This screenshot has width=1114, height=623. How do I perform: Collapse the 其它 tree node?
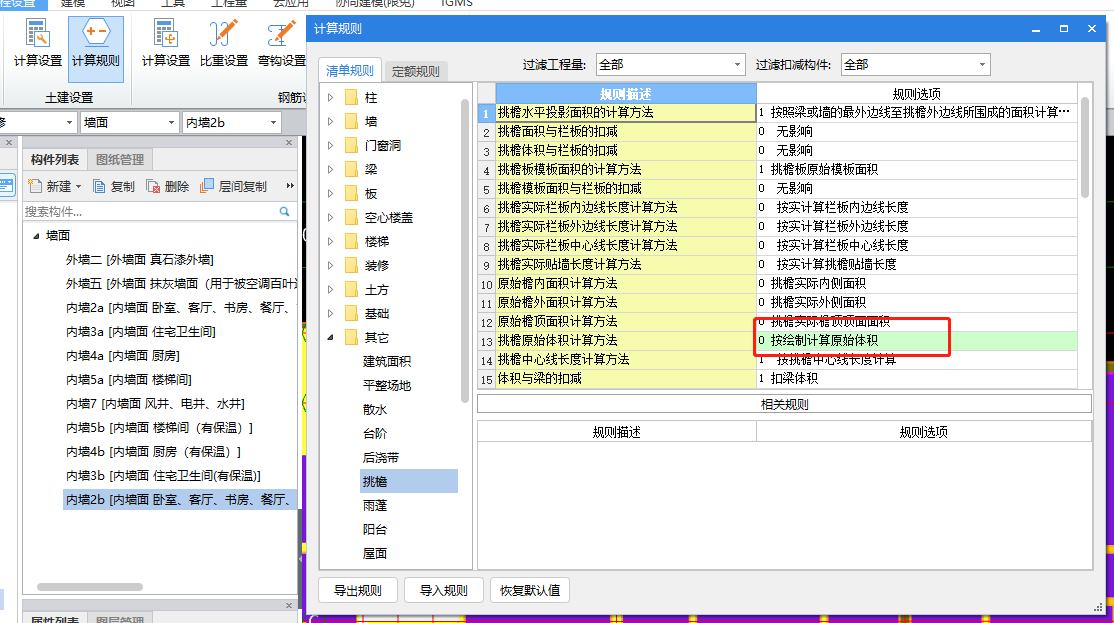330,337
